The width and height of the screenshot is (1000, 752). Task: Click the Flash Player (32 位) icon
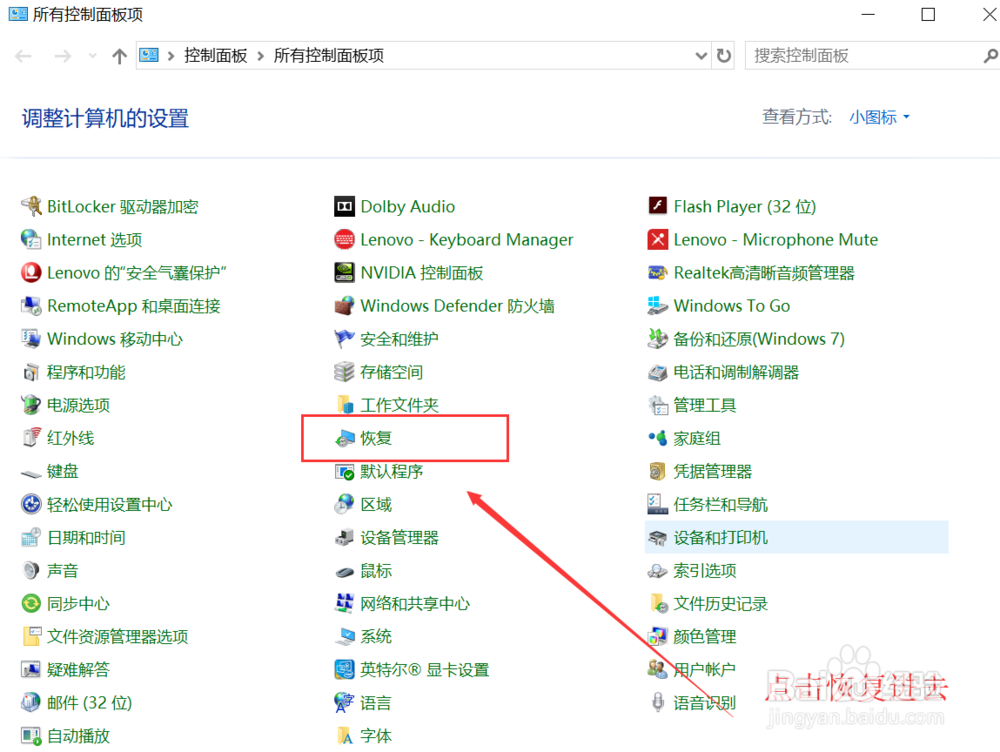(658, 207)
